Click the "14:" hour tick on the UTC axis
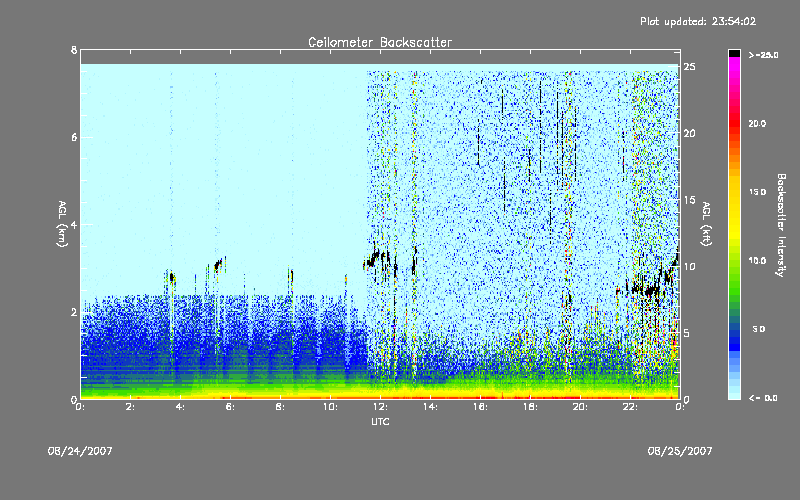 click(x=431, y=407)
